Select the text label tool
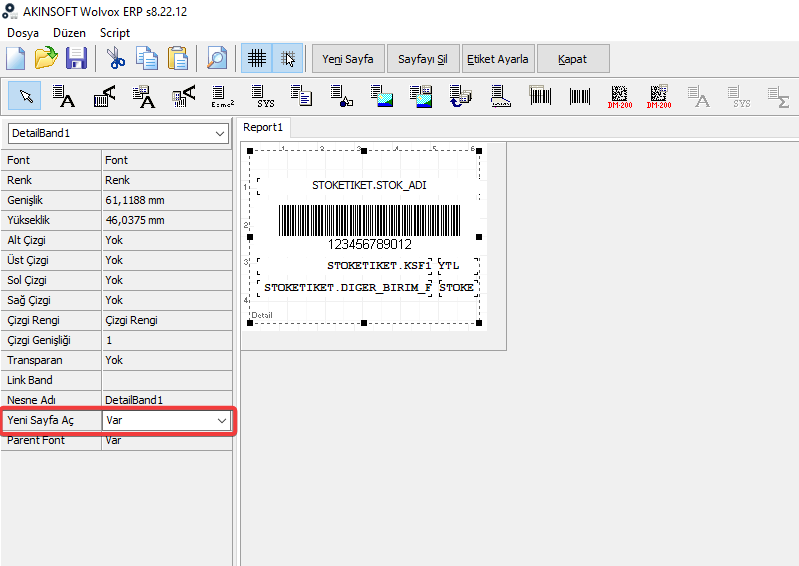Screen dimensions: 799x566 (64, 96)
